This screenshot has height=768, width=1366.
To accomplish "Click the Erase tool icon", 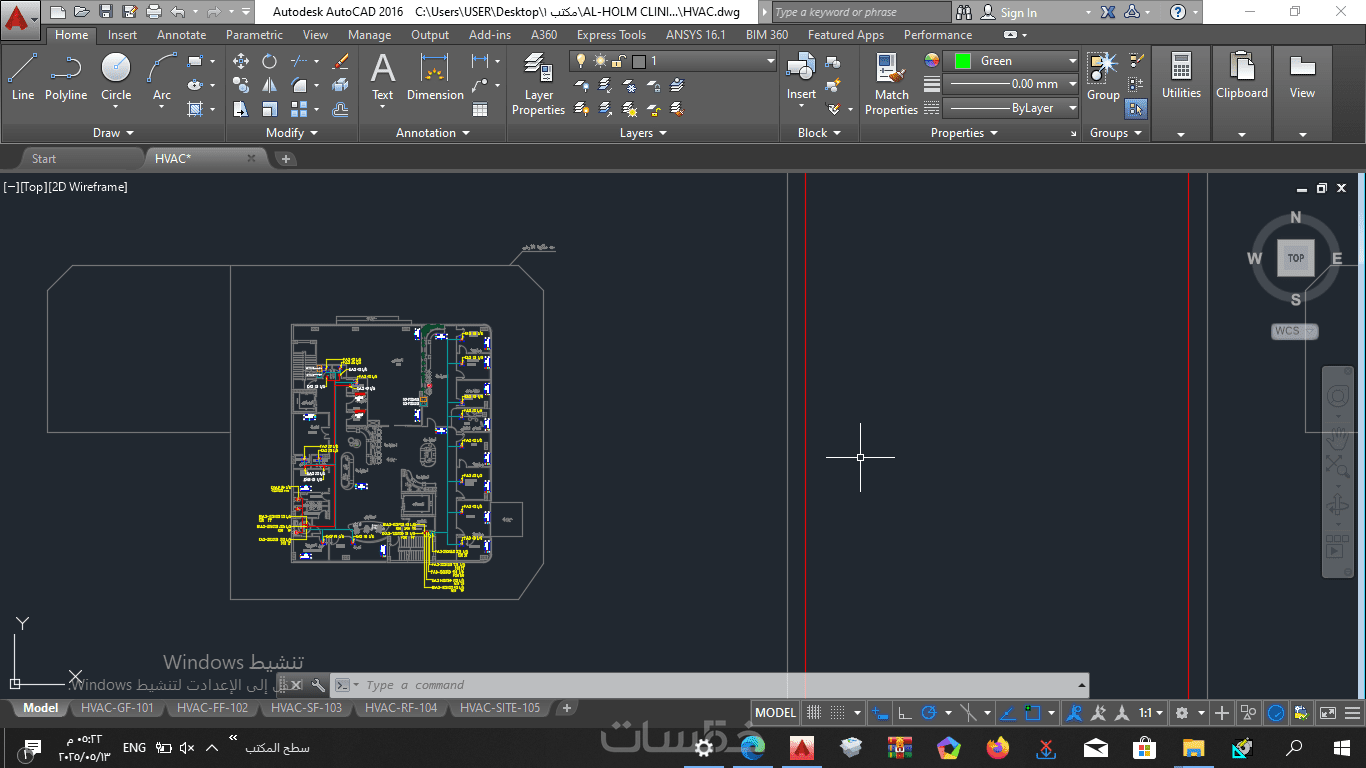I will [340, 61].
